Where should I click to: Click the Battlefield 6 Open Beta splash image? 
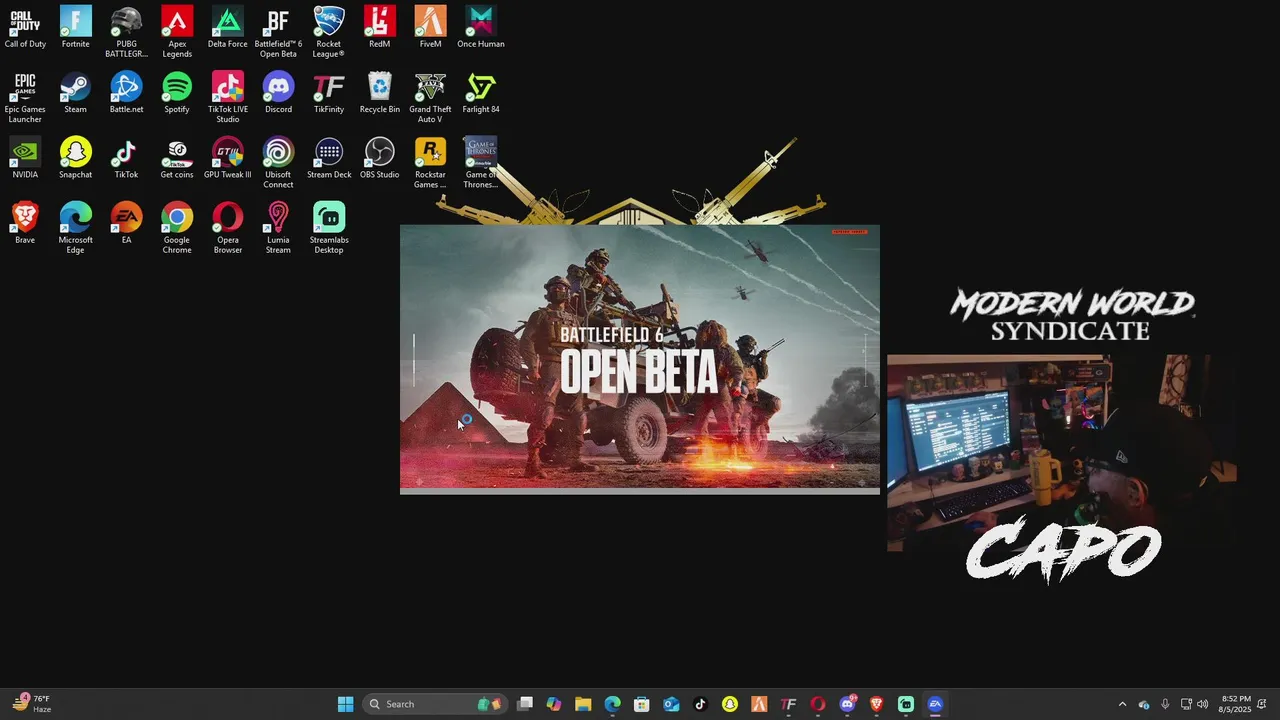(640, 359)
